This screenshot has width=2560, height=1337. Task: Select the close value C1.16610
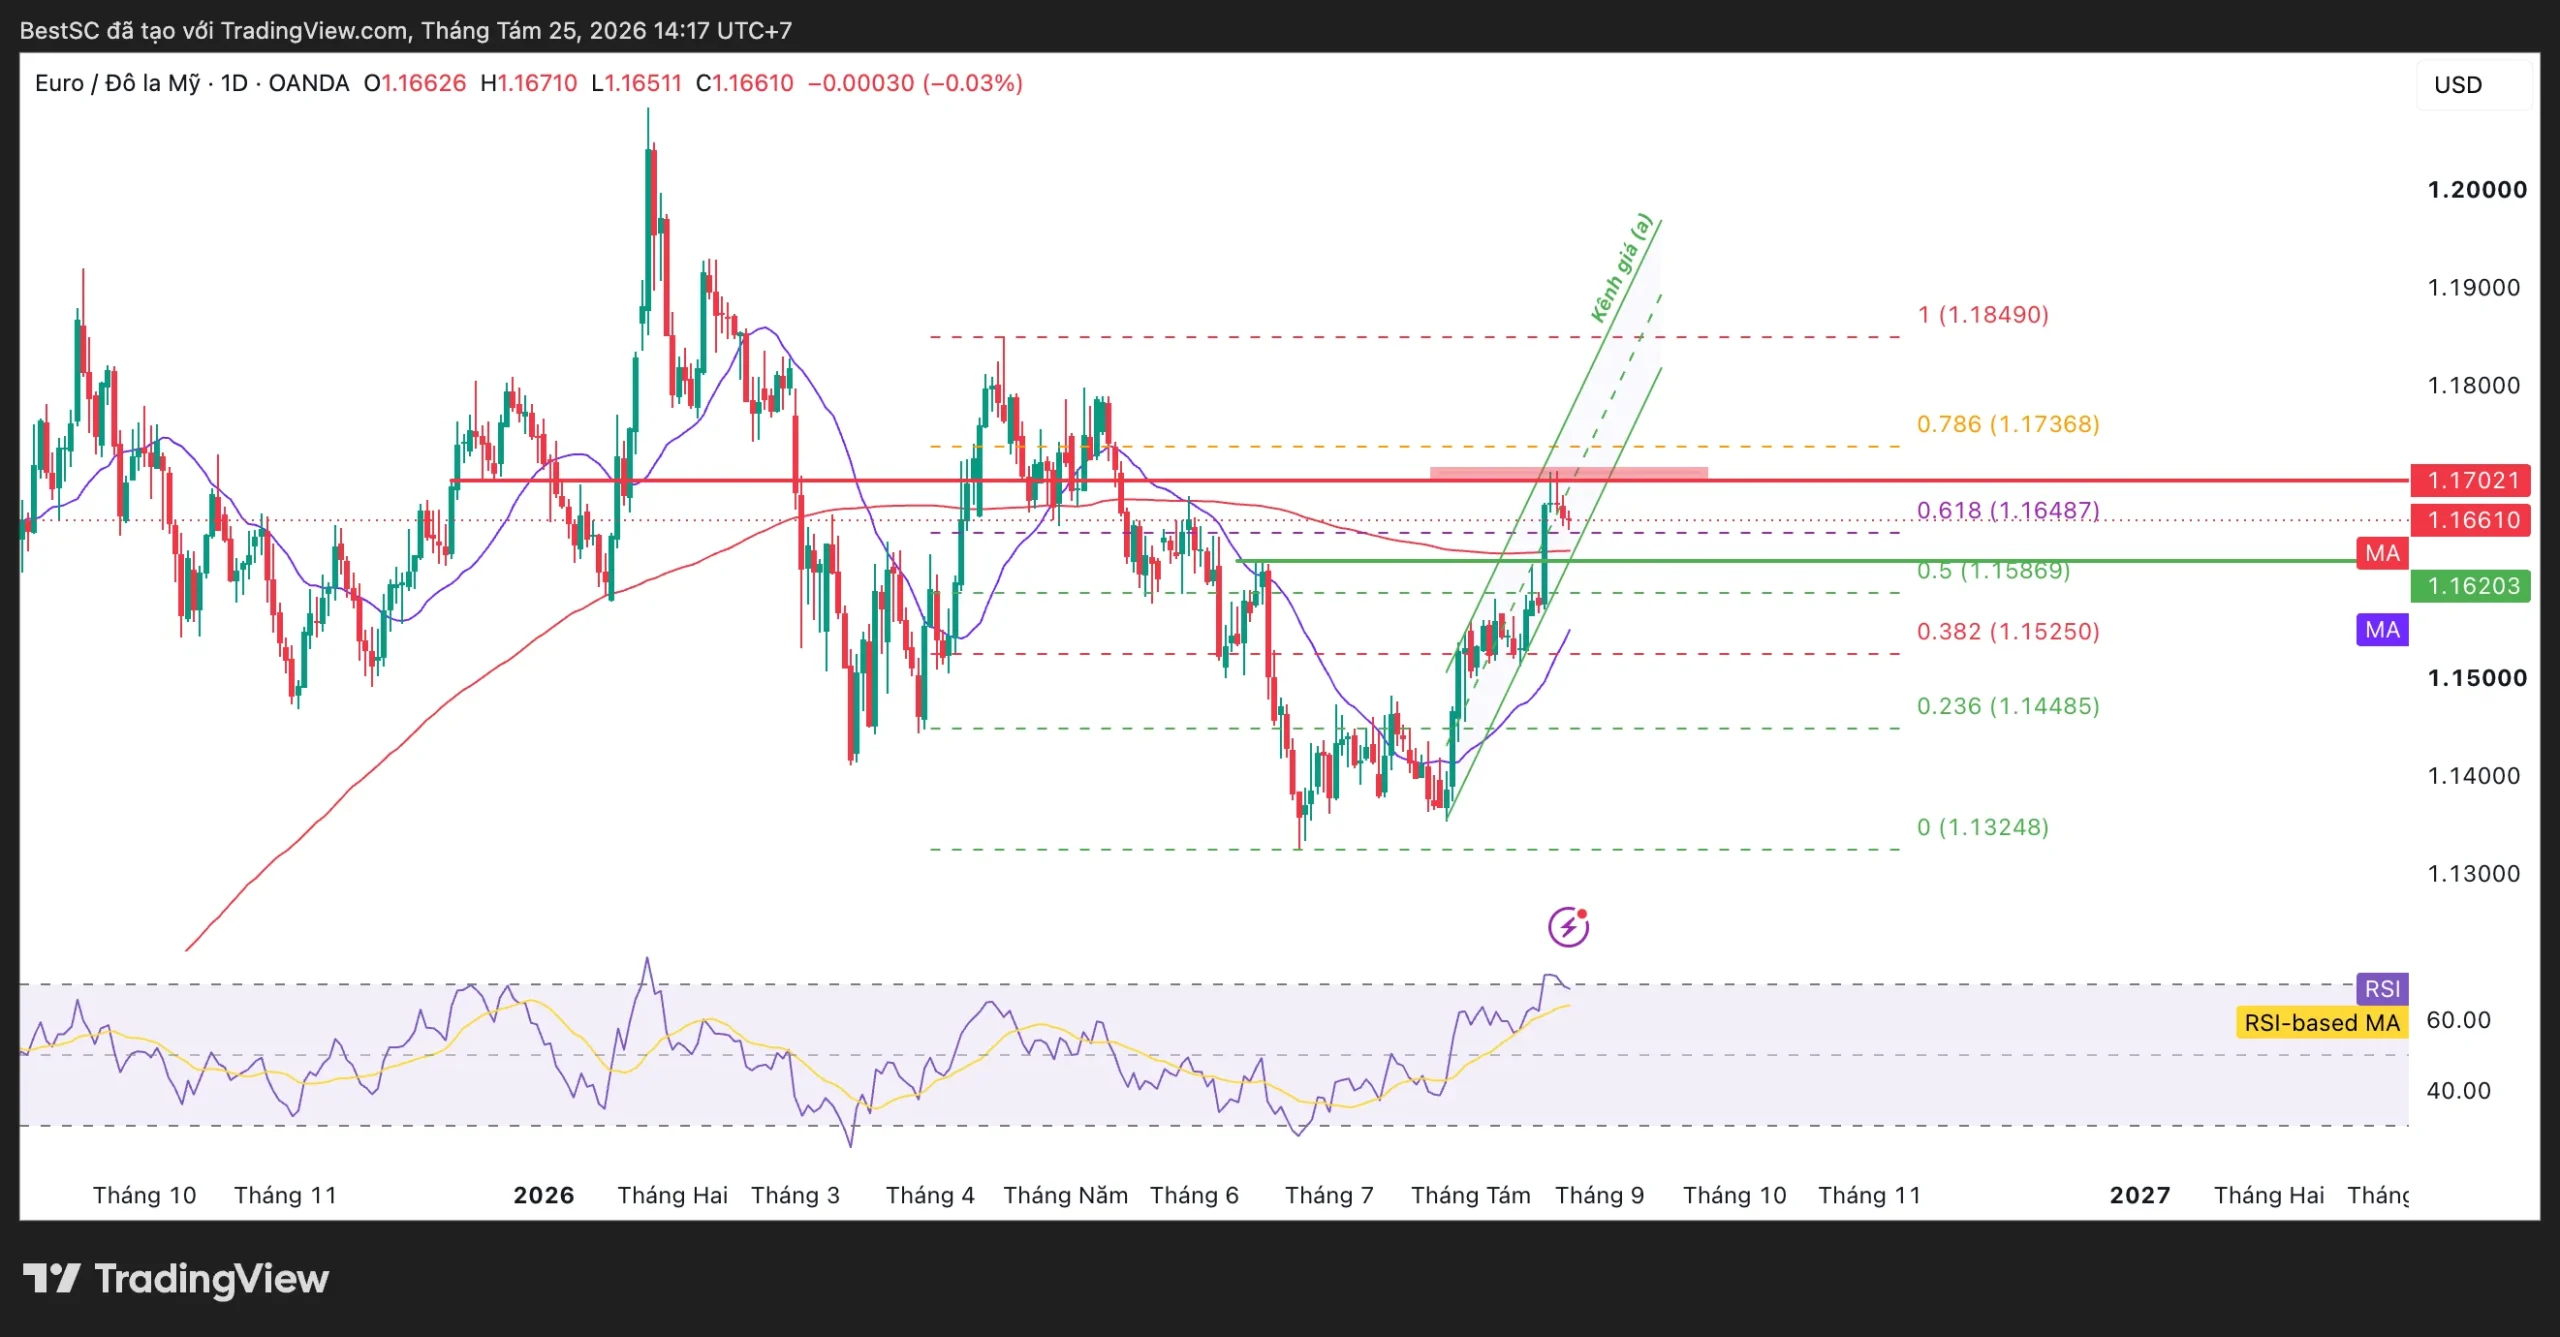[745, 83]
